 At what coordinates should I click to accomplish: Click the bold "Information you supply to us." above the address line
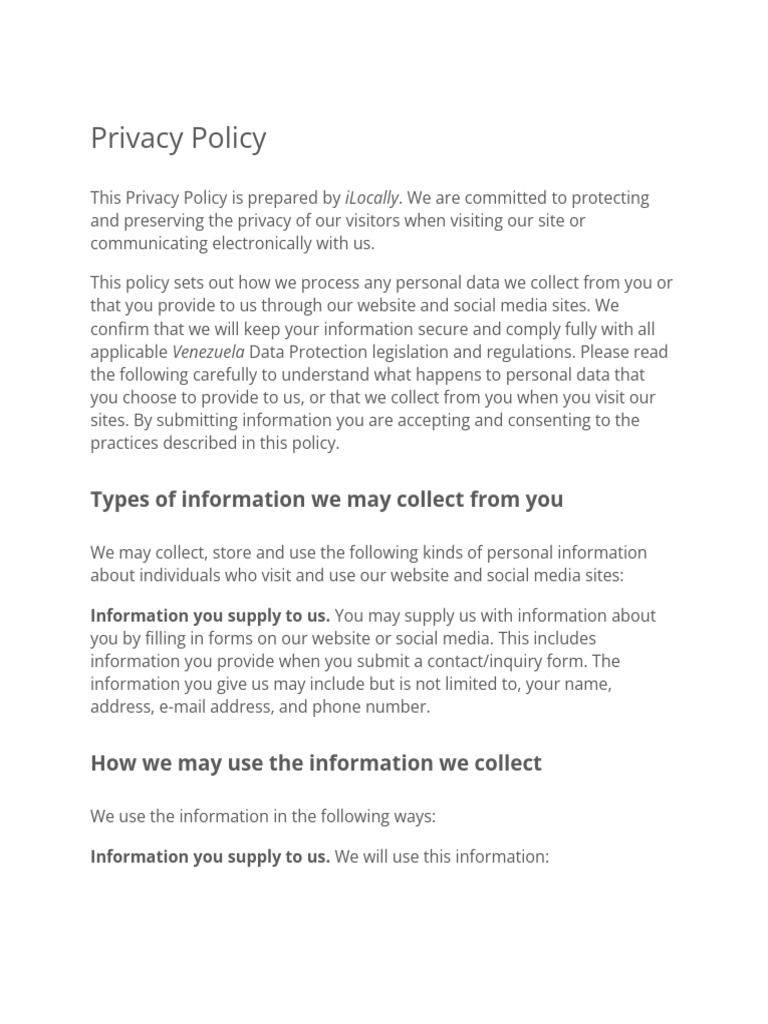[x=210, y=616]
